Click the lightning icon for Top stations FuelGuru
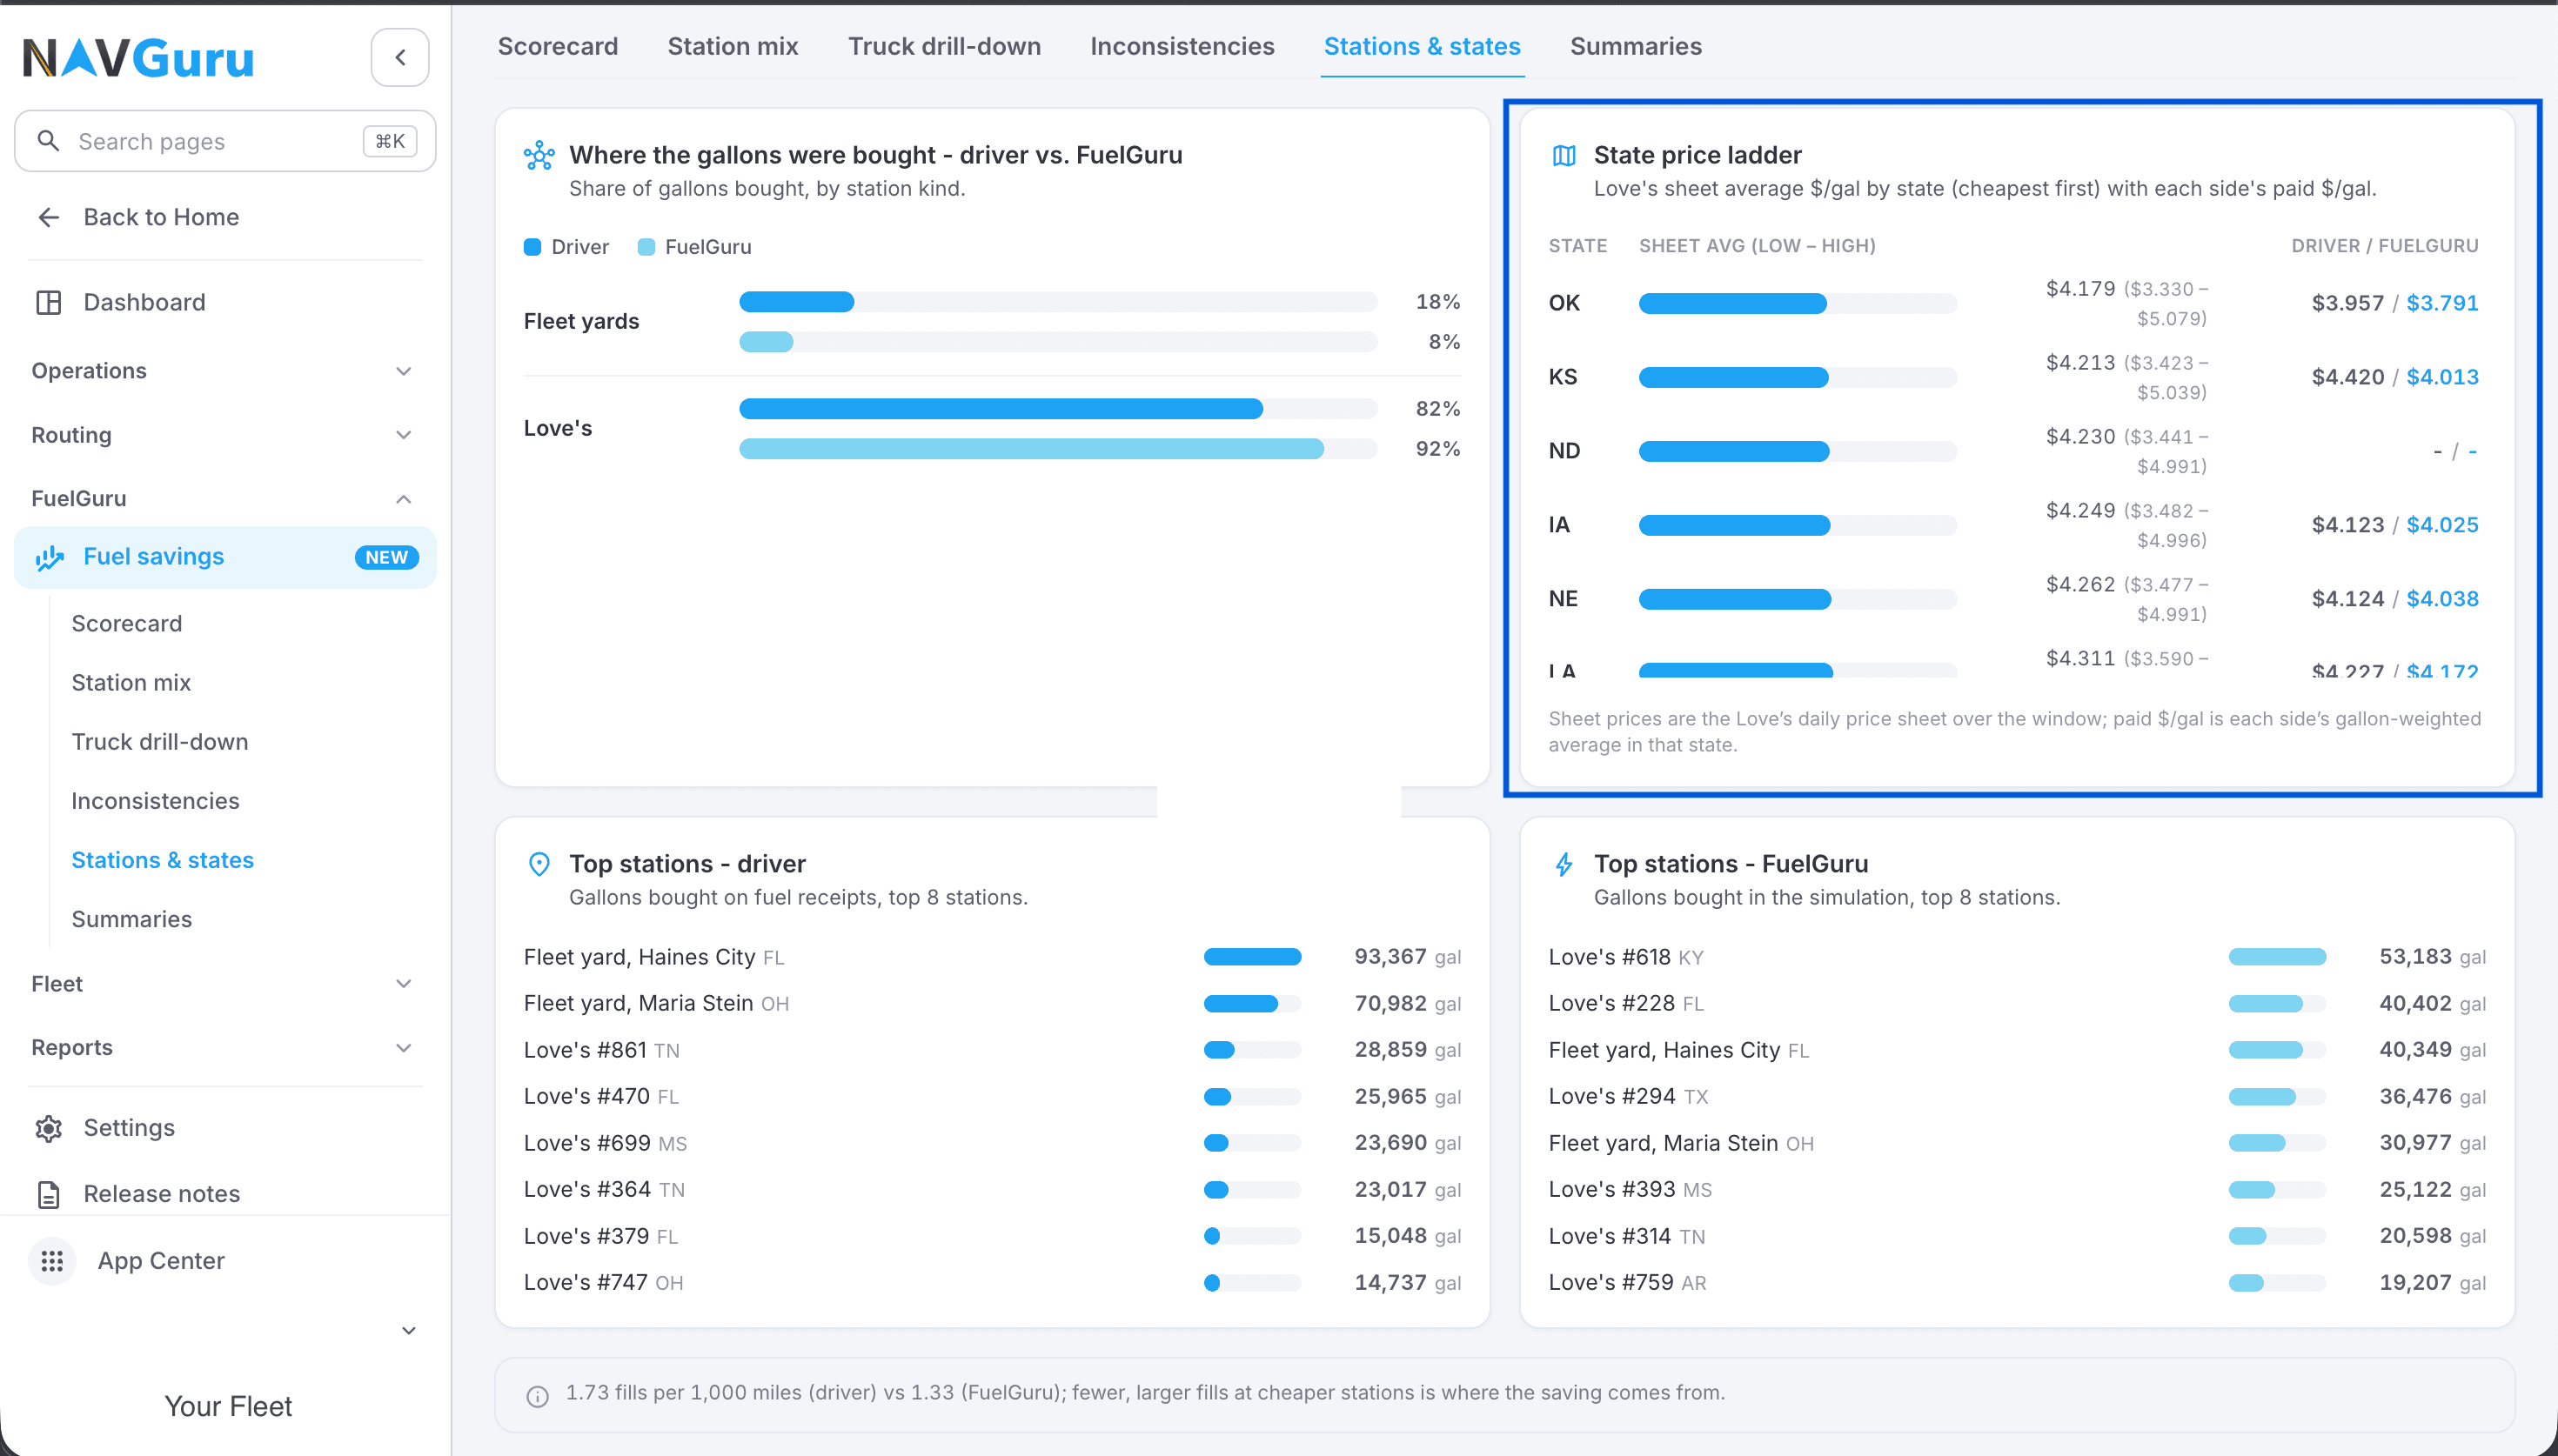The image size is (2558, 1456). (x=1564, y=864)
